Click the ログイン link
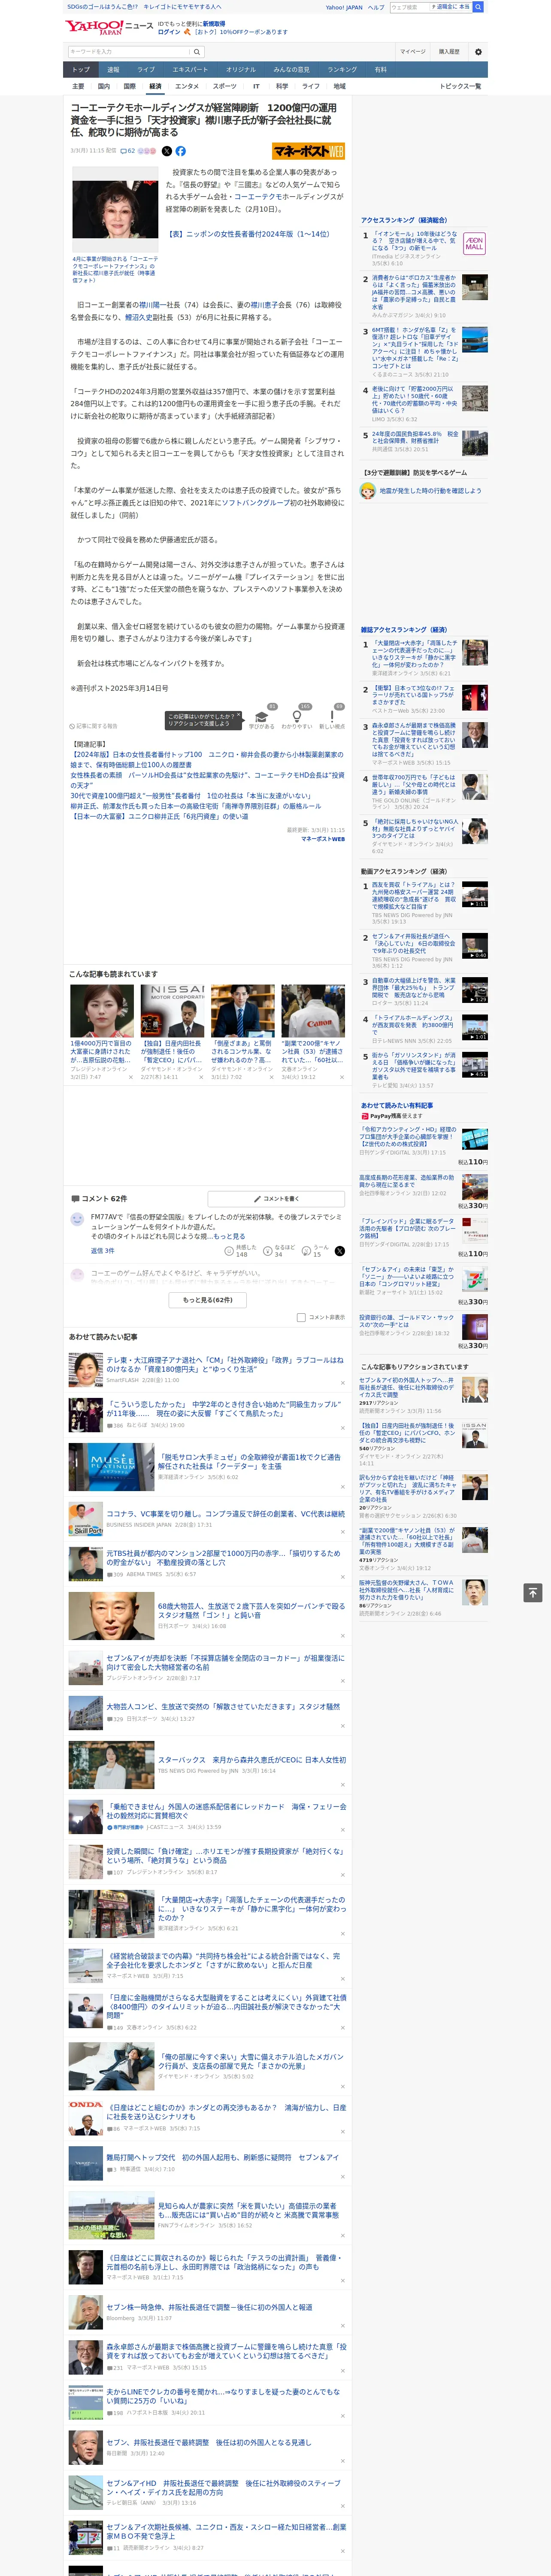Viewport: 551px width, 2576px height. click(x=169, y=32)
